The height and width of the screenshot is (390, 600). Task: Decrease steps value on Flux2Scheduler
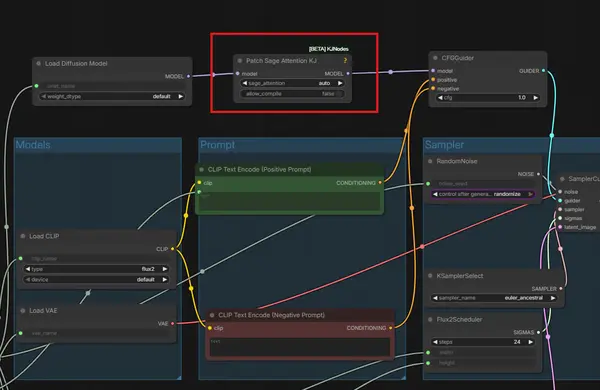(x=435, y=342)
